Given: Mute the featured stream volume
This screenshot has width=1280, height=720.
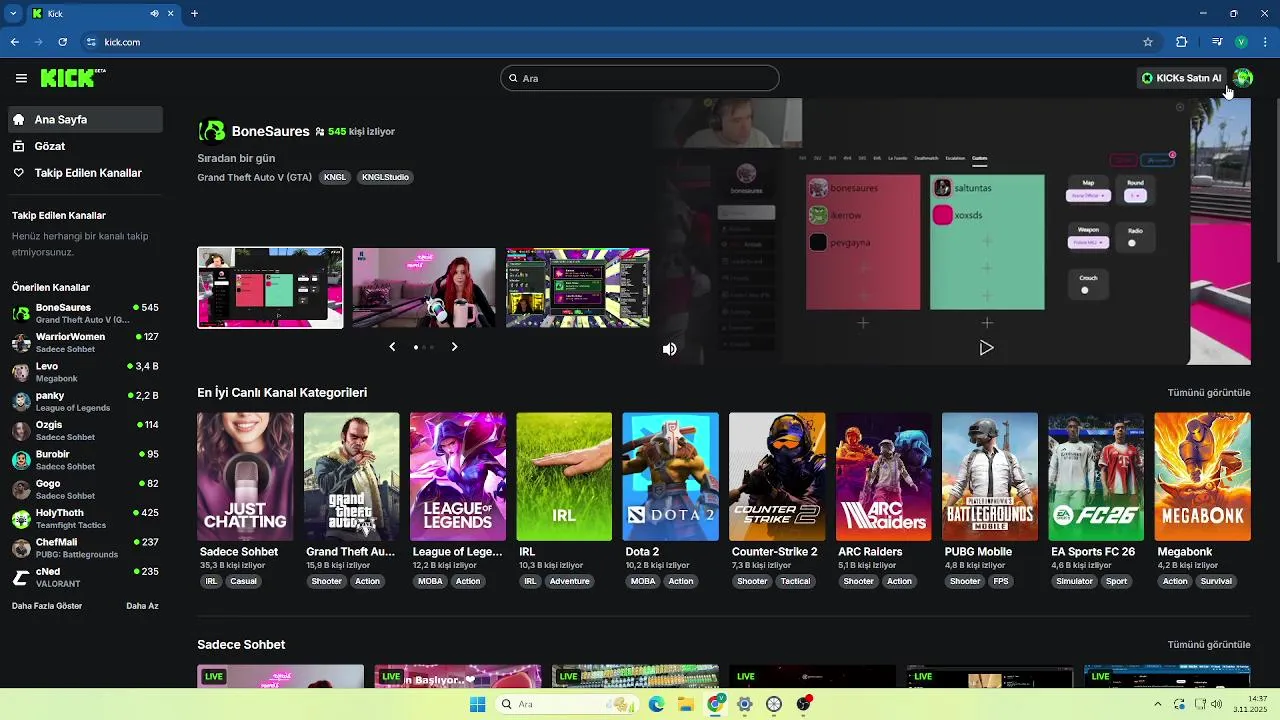Looking at the screenshot, I should tap(670, 349).
